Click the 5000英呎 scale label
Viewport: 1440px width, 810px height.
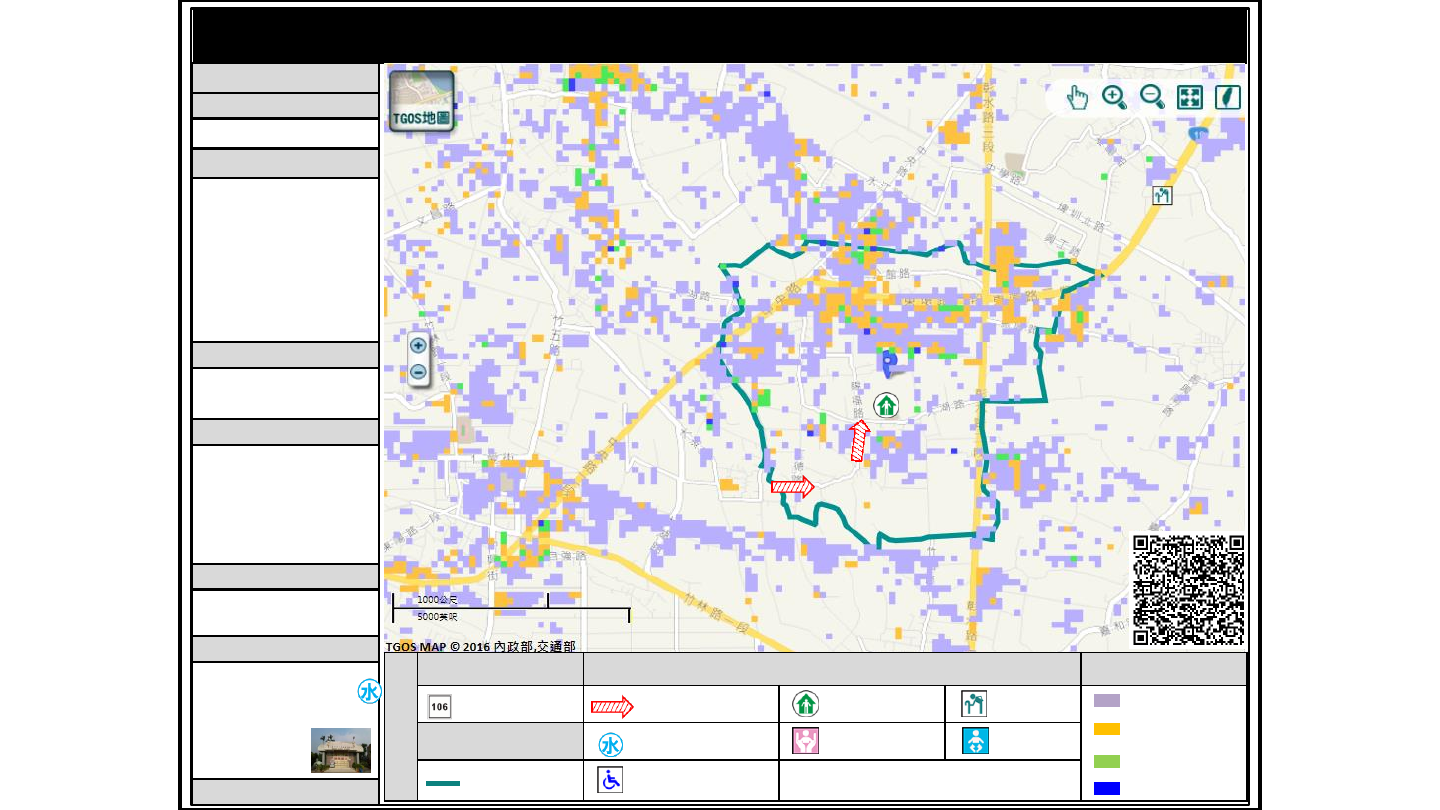(x=437, y=616)
